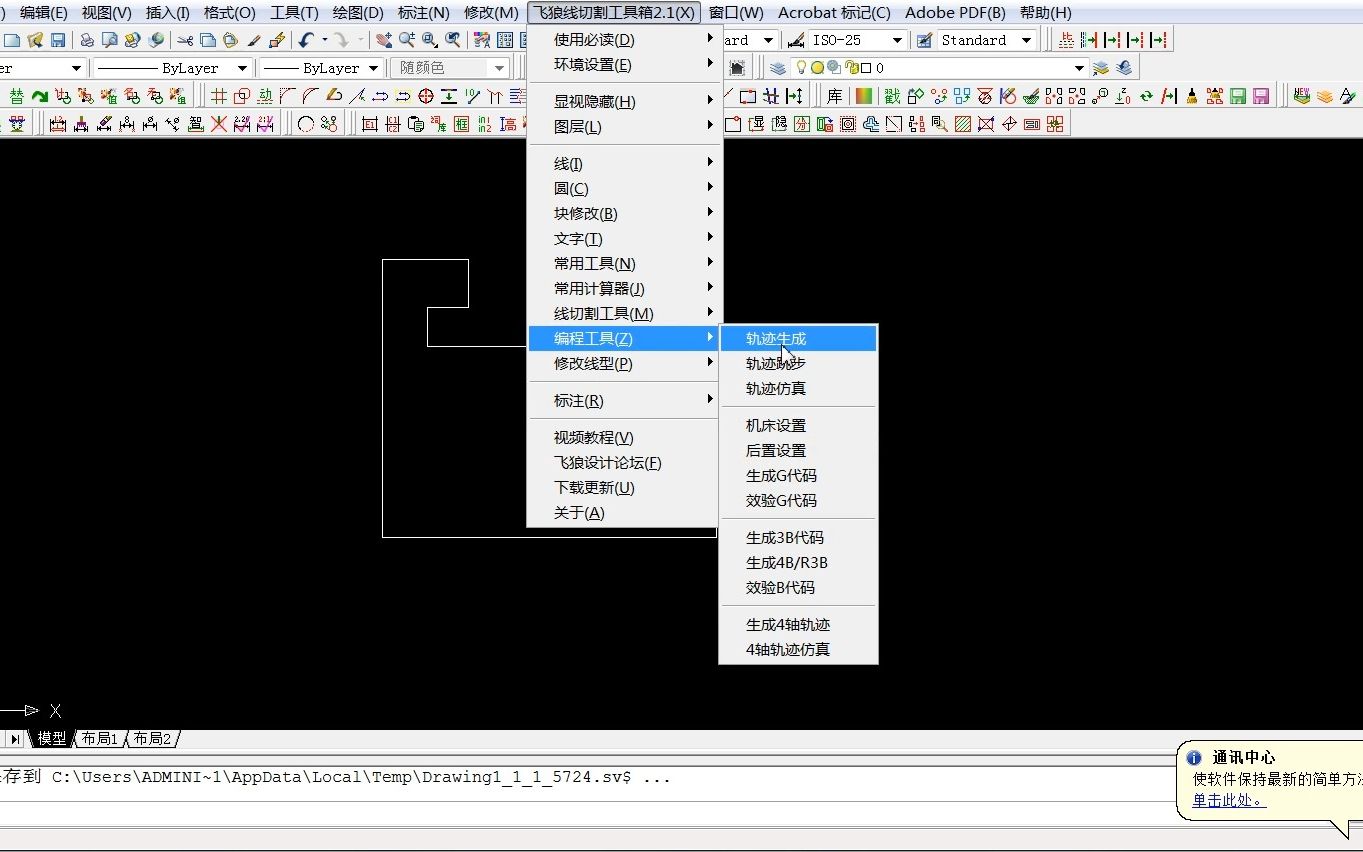
Task: Click the 库 library toolbar icon
Action: point(834,97)
